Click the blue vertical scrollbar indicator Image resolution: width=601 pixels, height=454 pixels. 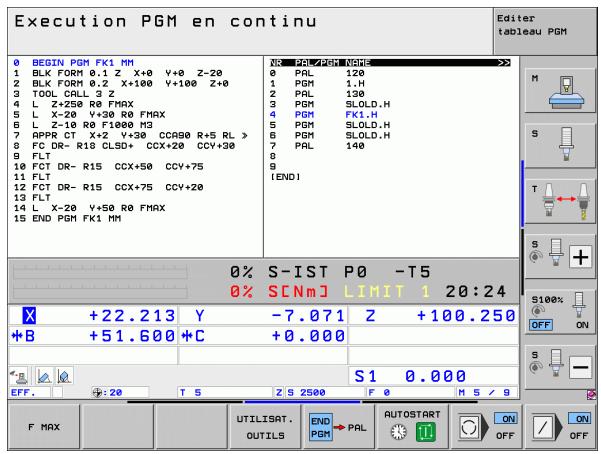522,194
